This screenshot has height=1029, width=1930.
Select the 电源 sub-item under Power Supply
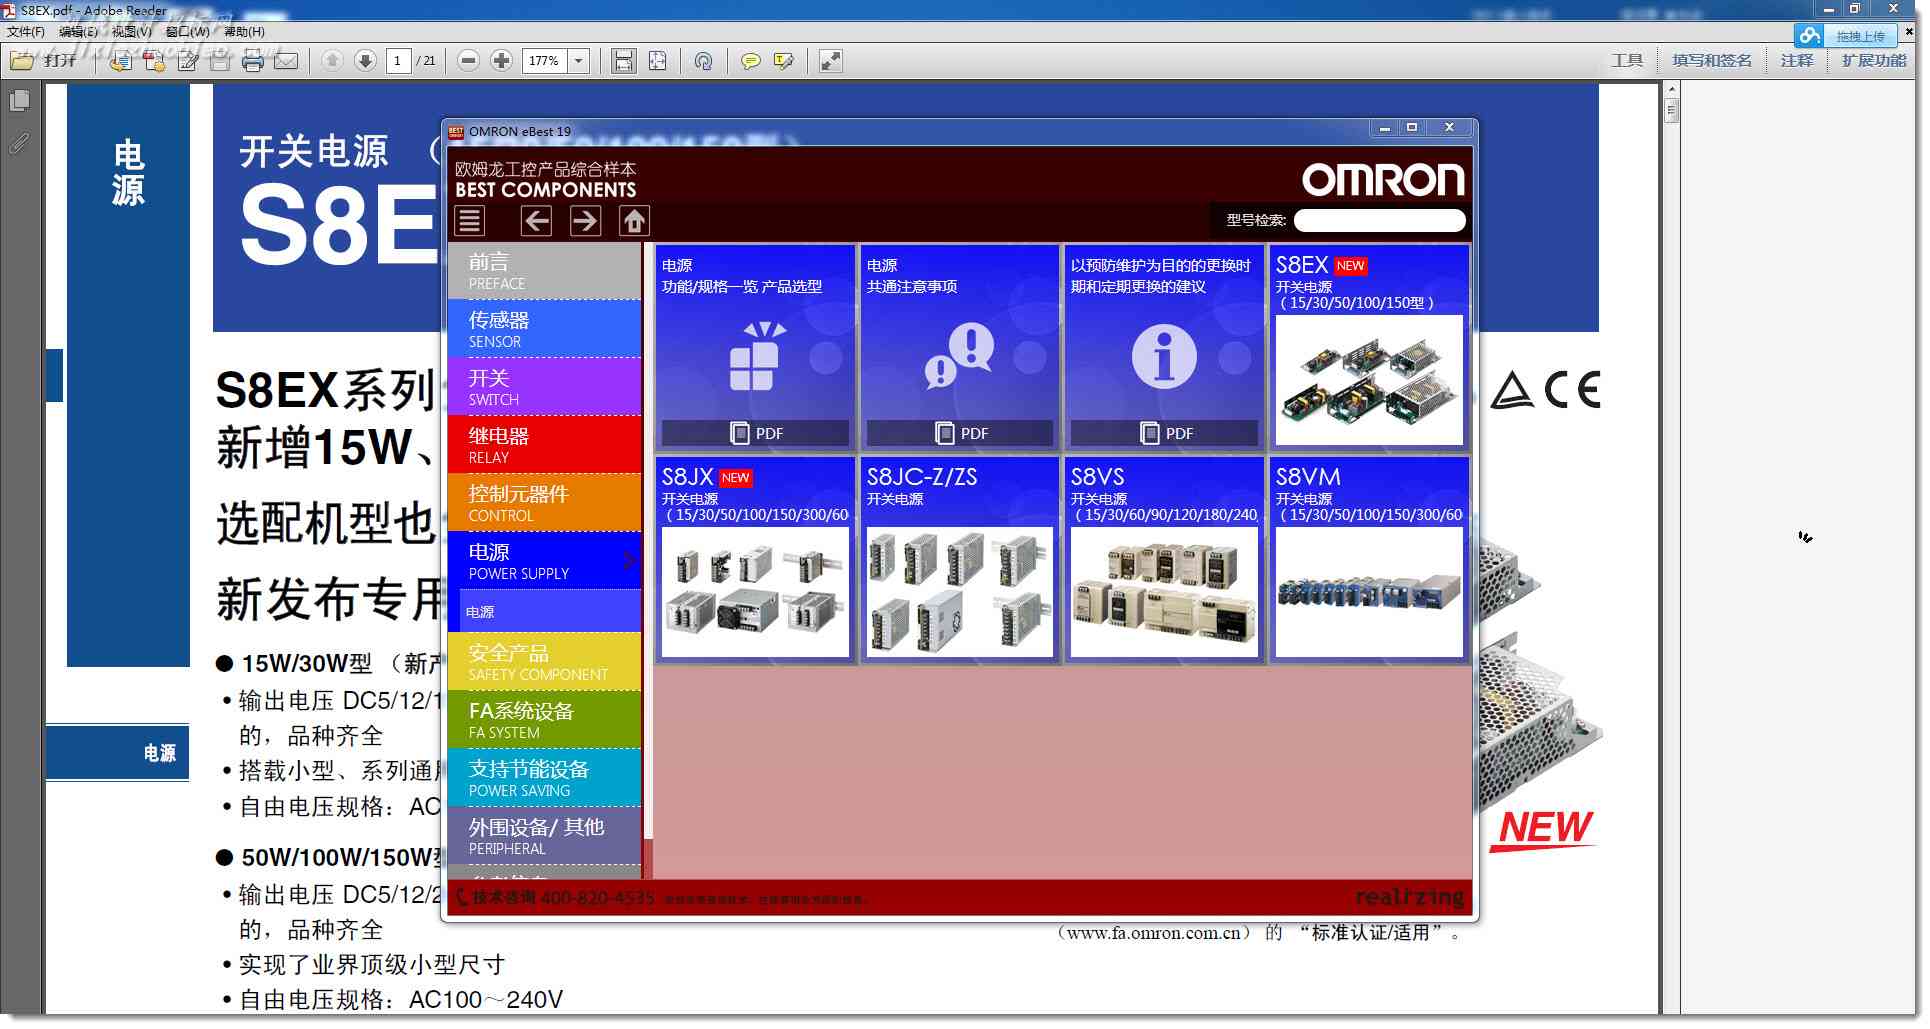coord(550,611)
